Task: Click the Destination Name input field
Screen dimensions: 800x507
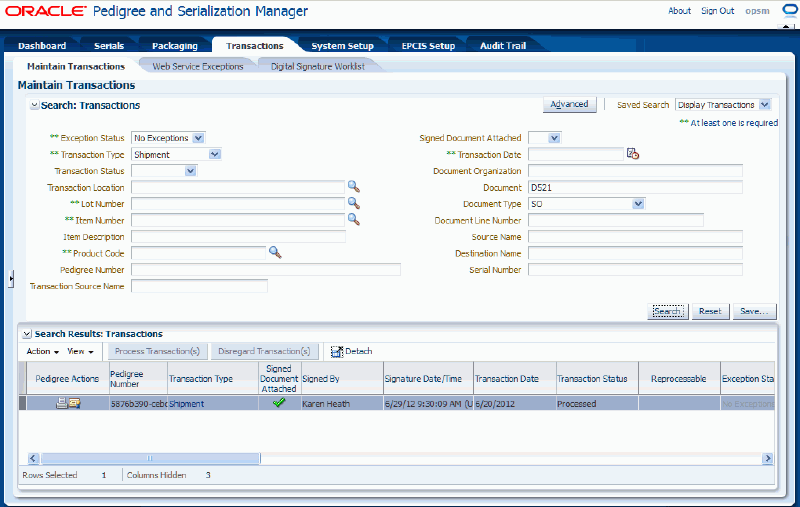Action: click(635, 253)
